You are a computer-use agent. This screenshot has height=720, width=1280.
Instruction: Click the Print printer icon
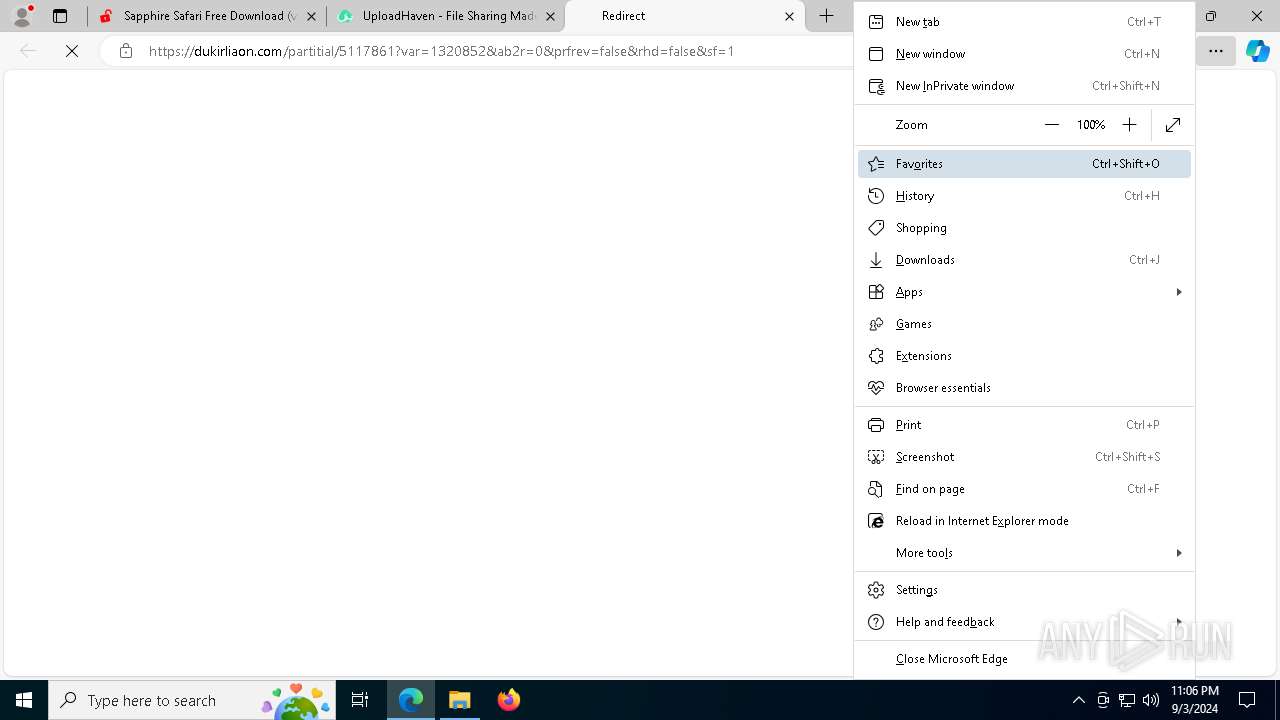coord(876,425)
